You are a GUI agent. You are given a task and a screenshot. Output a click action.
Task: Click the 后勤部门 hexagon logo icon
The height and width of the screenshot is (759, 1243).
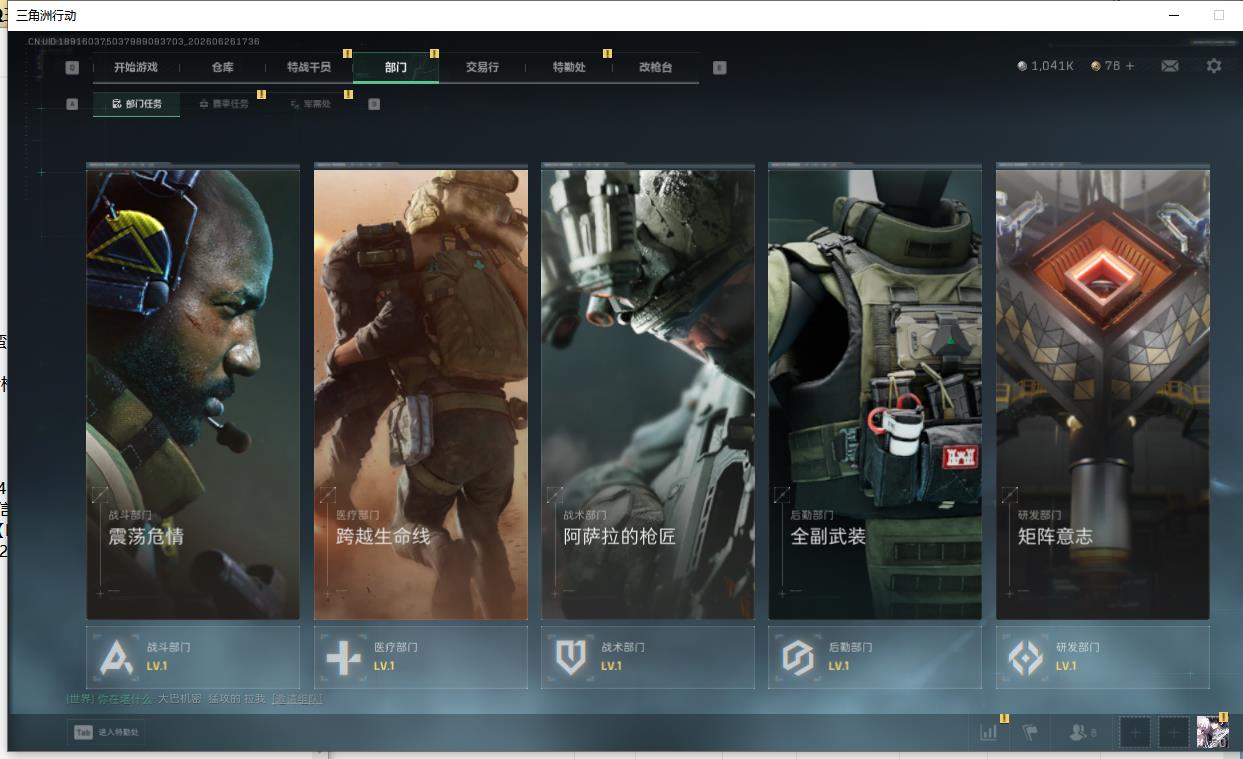[x=798, y=657]
